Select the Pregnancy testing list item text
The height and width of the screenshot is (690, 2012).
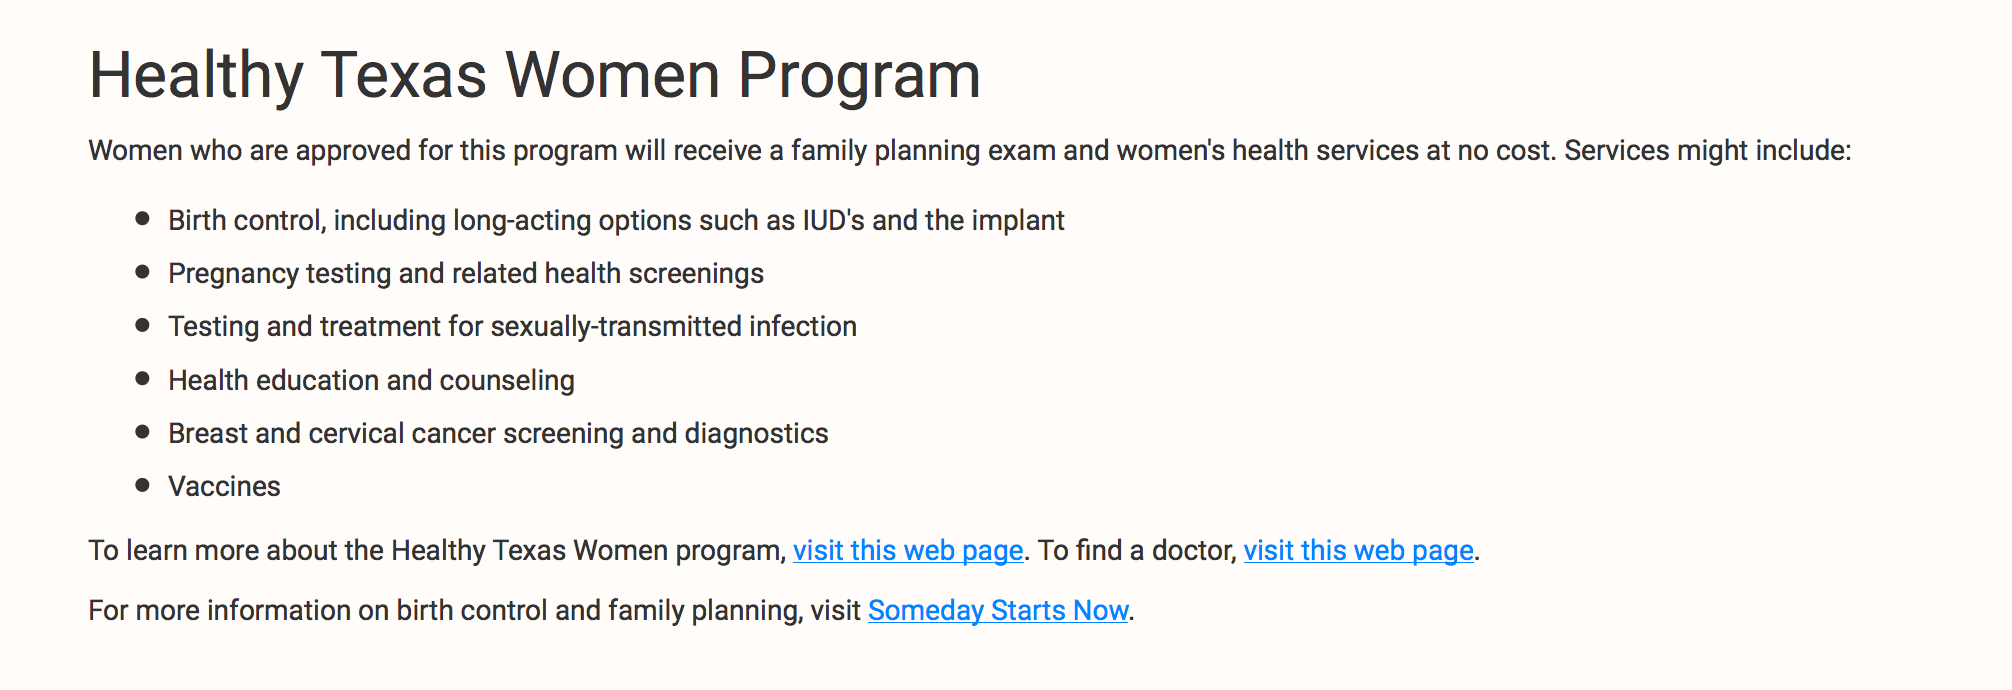point(466,274)
